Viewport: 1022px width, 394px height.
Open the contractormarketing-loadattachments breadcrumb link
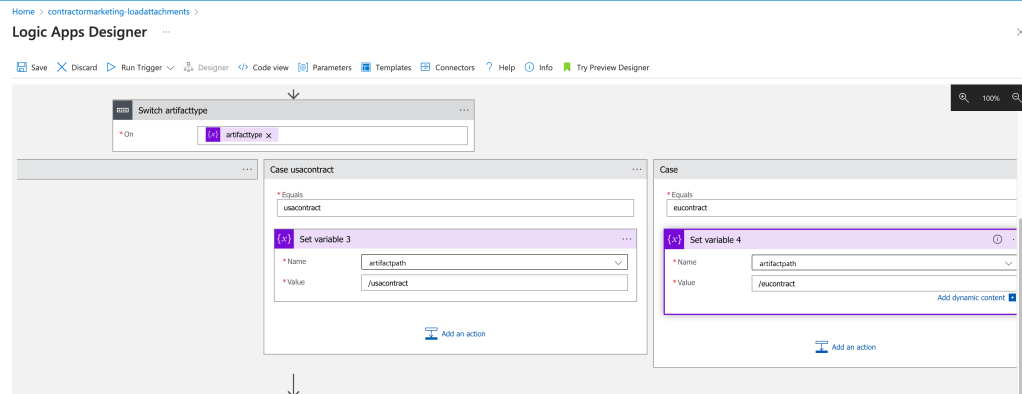[x=119, y=12]
